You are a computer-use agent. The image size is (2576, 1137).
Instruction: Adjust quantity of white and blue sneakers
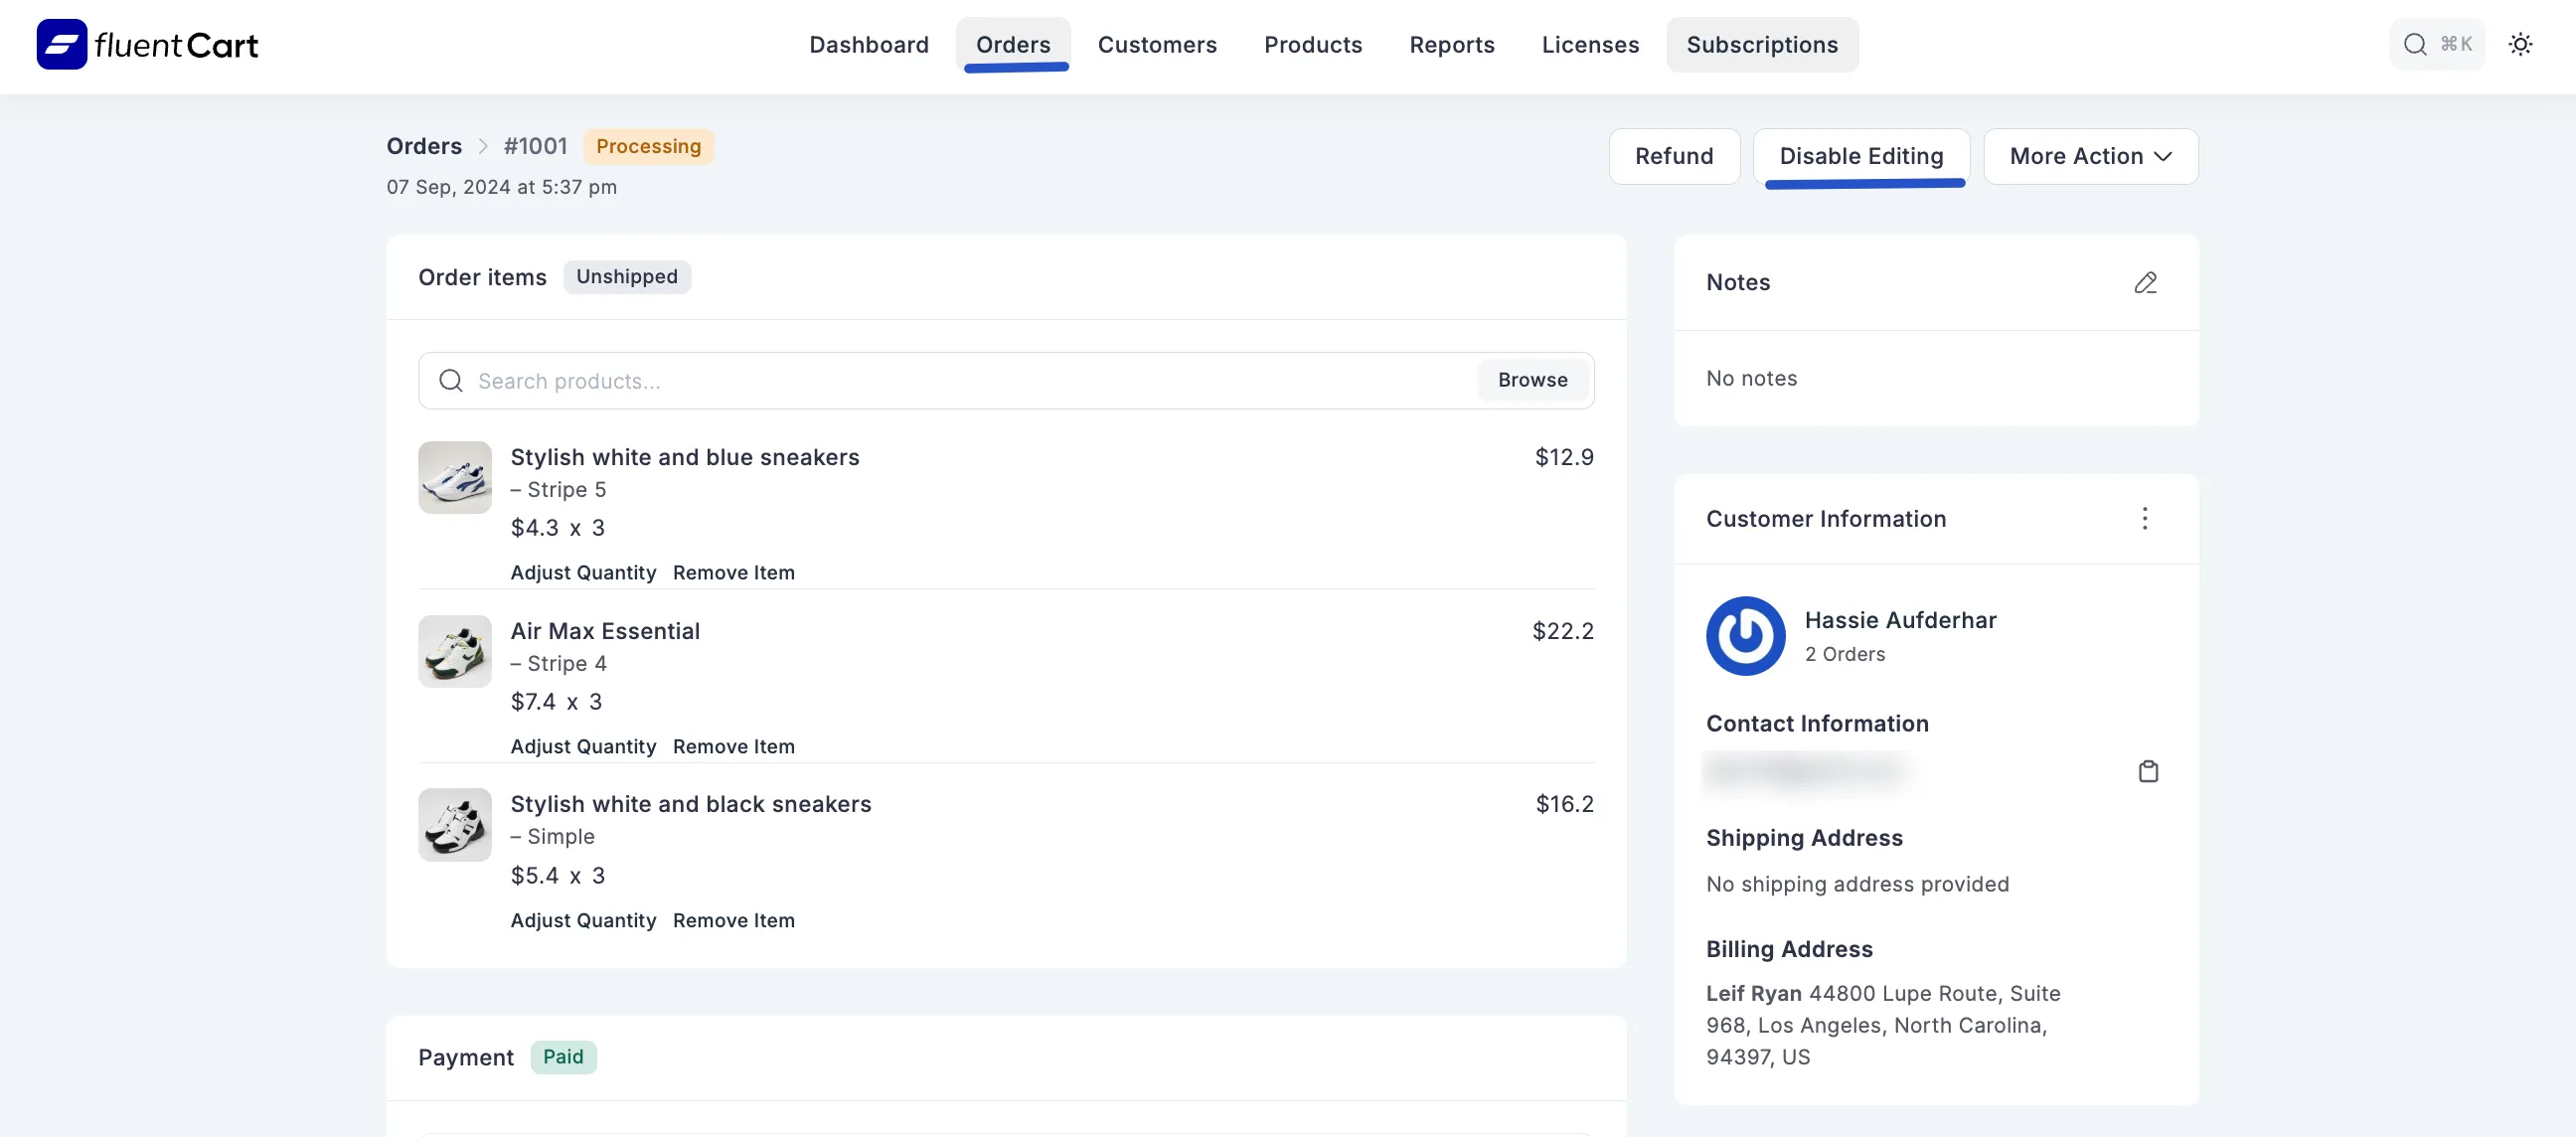tap(583, 573)
